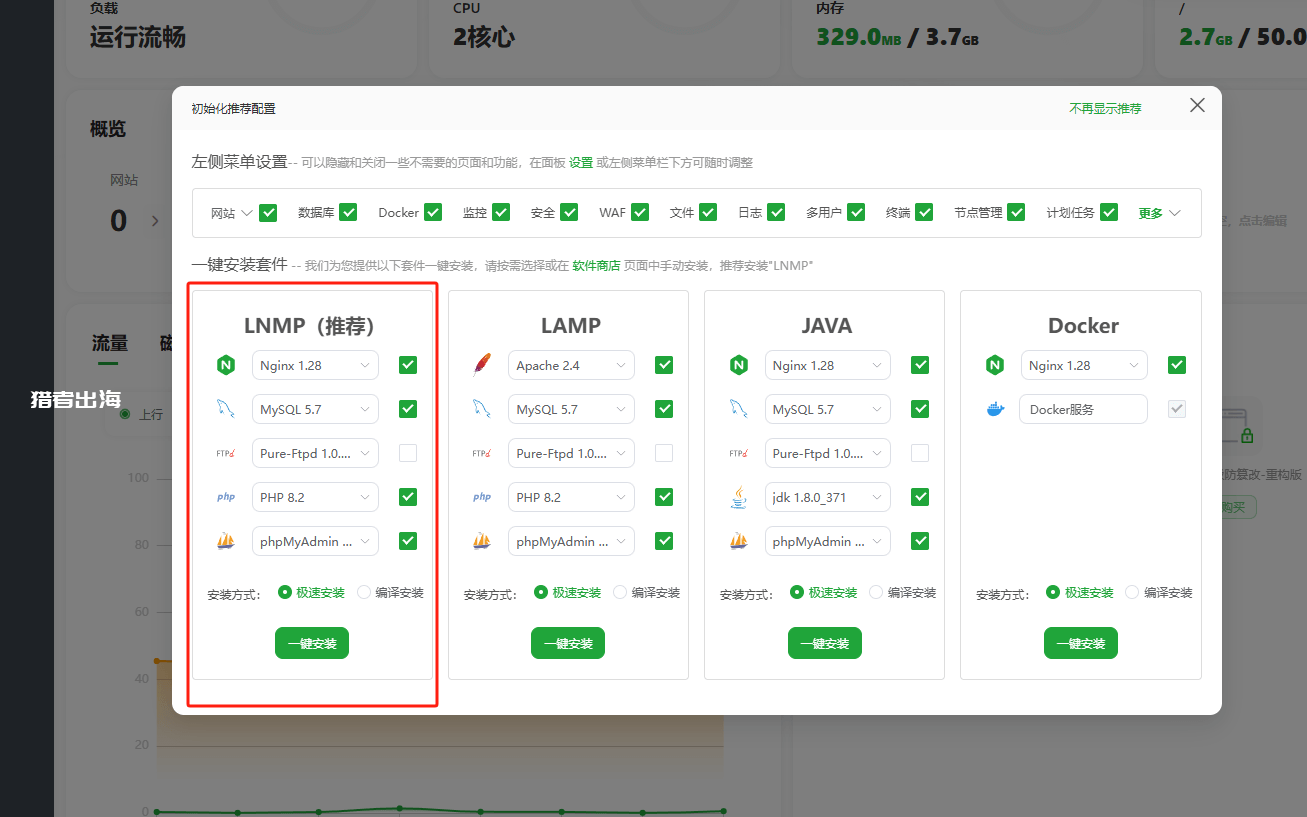Click the Nginx icon in JAVA card
This screenshot has height=817, width=1307.
tap(739, 365)
